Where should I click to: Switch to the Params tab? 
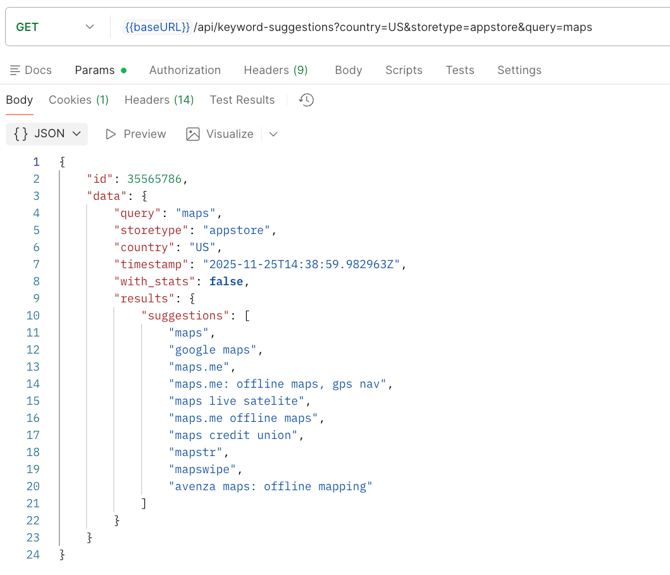coord(95,70)
